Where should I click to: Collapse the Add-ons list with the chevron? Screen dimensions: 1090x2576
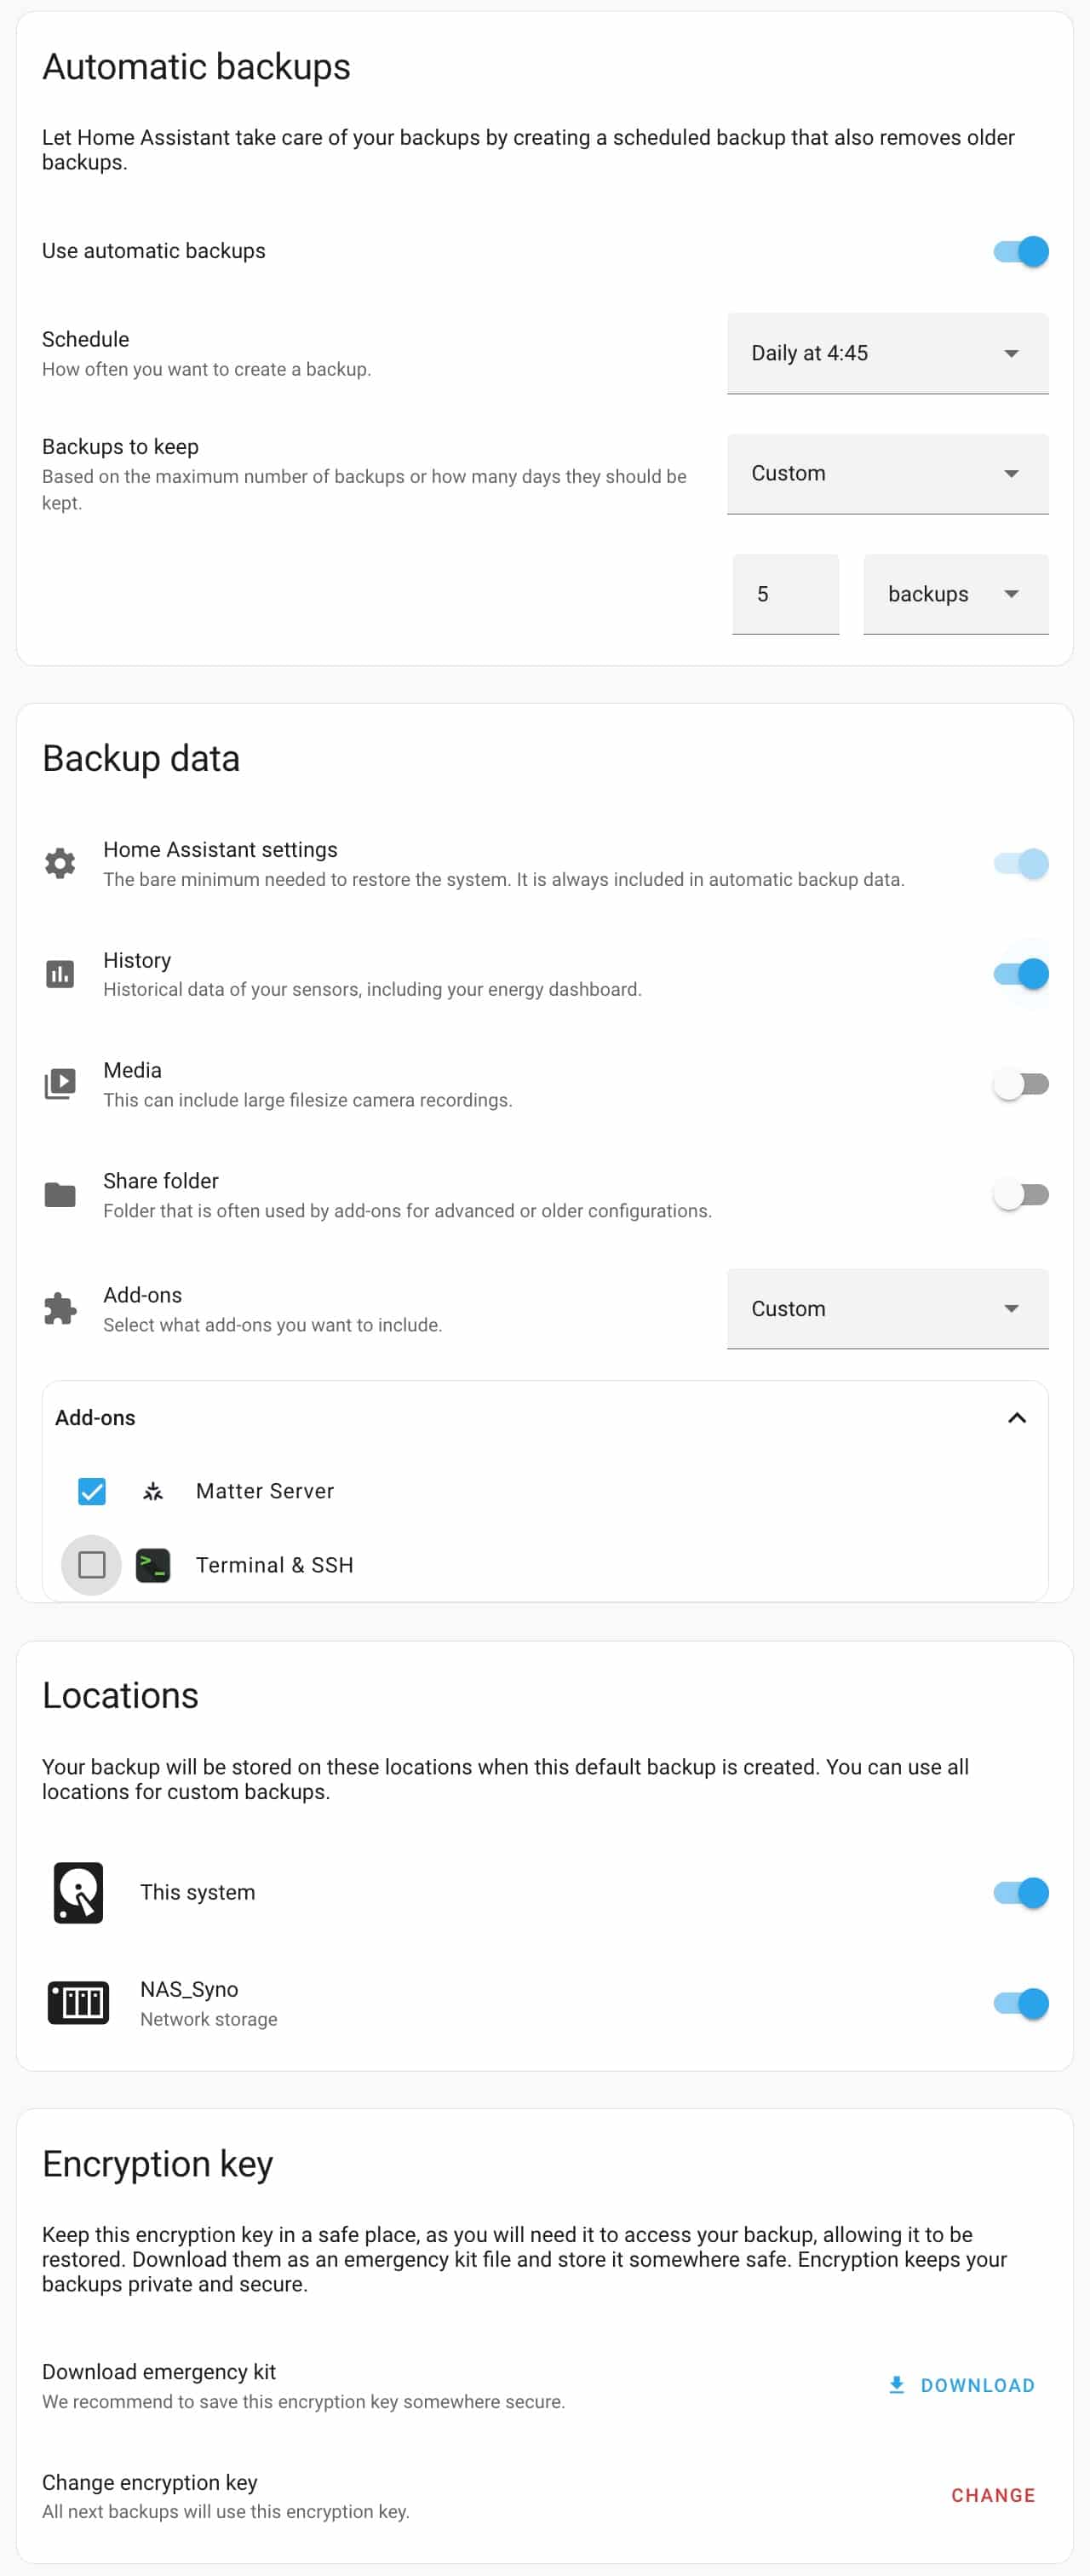pos(1017,1418)
